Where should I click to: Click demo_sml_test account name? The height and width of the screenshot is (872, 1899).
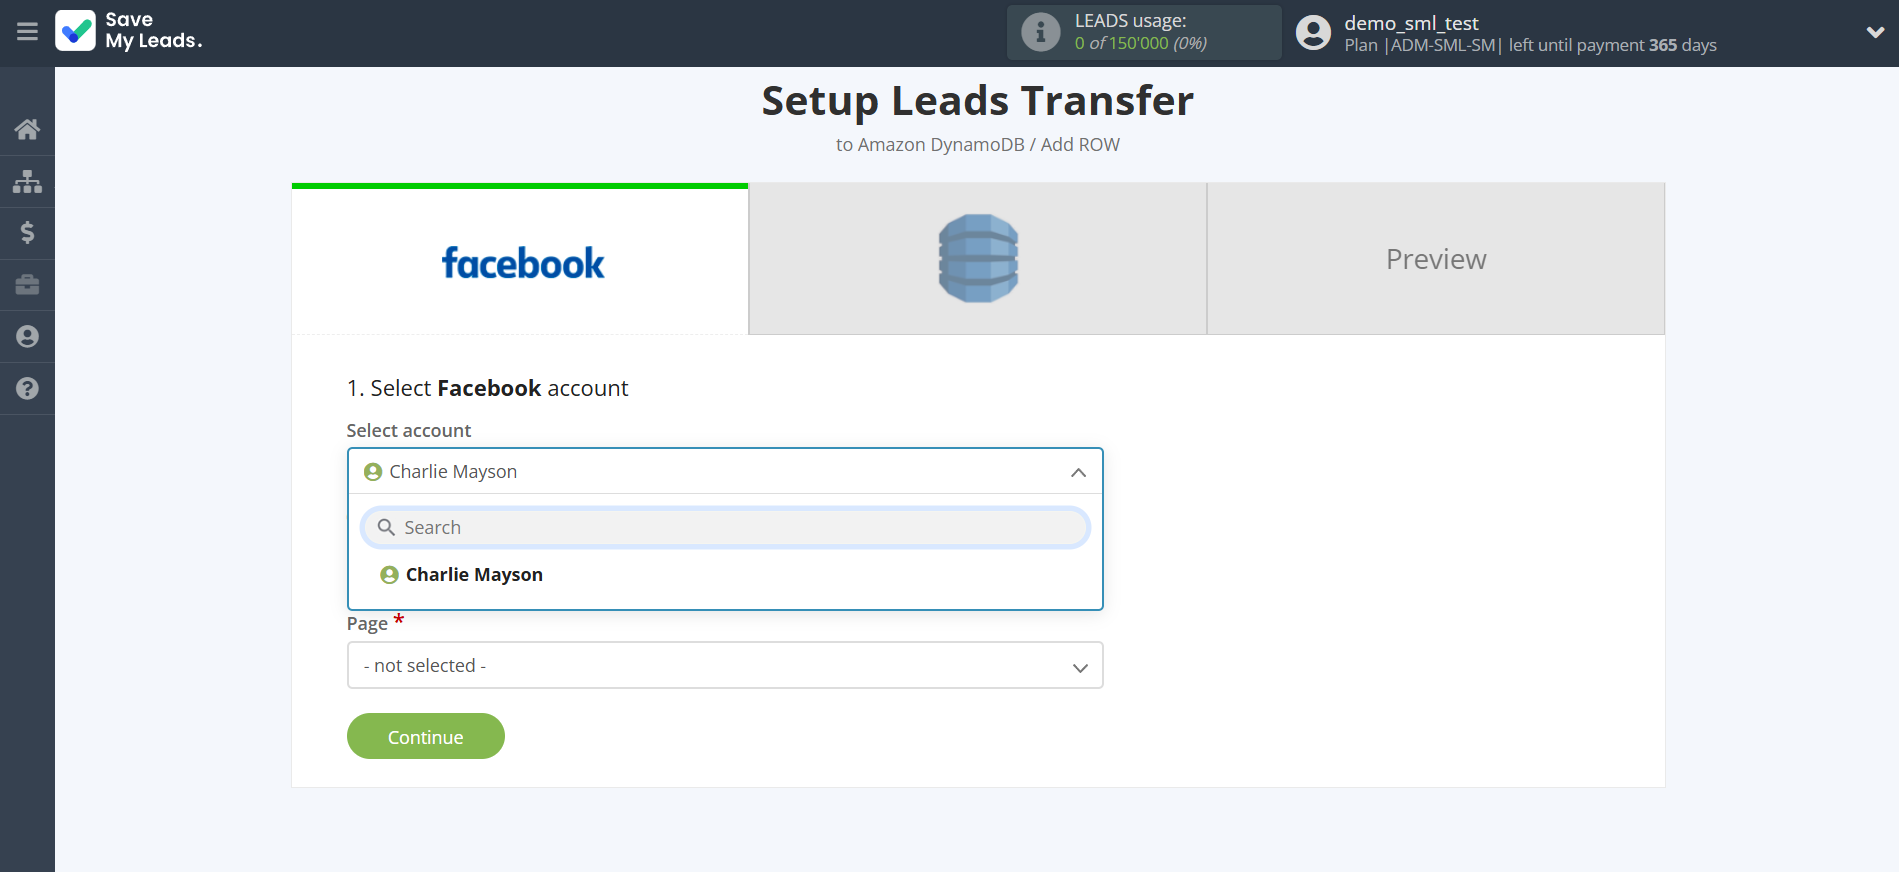(x=1411, y=23)
